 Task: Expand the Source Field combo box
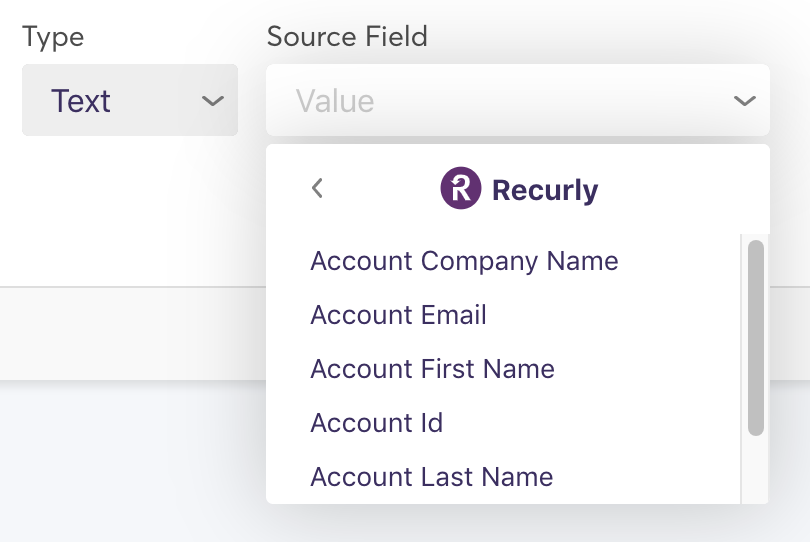517,101
